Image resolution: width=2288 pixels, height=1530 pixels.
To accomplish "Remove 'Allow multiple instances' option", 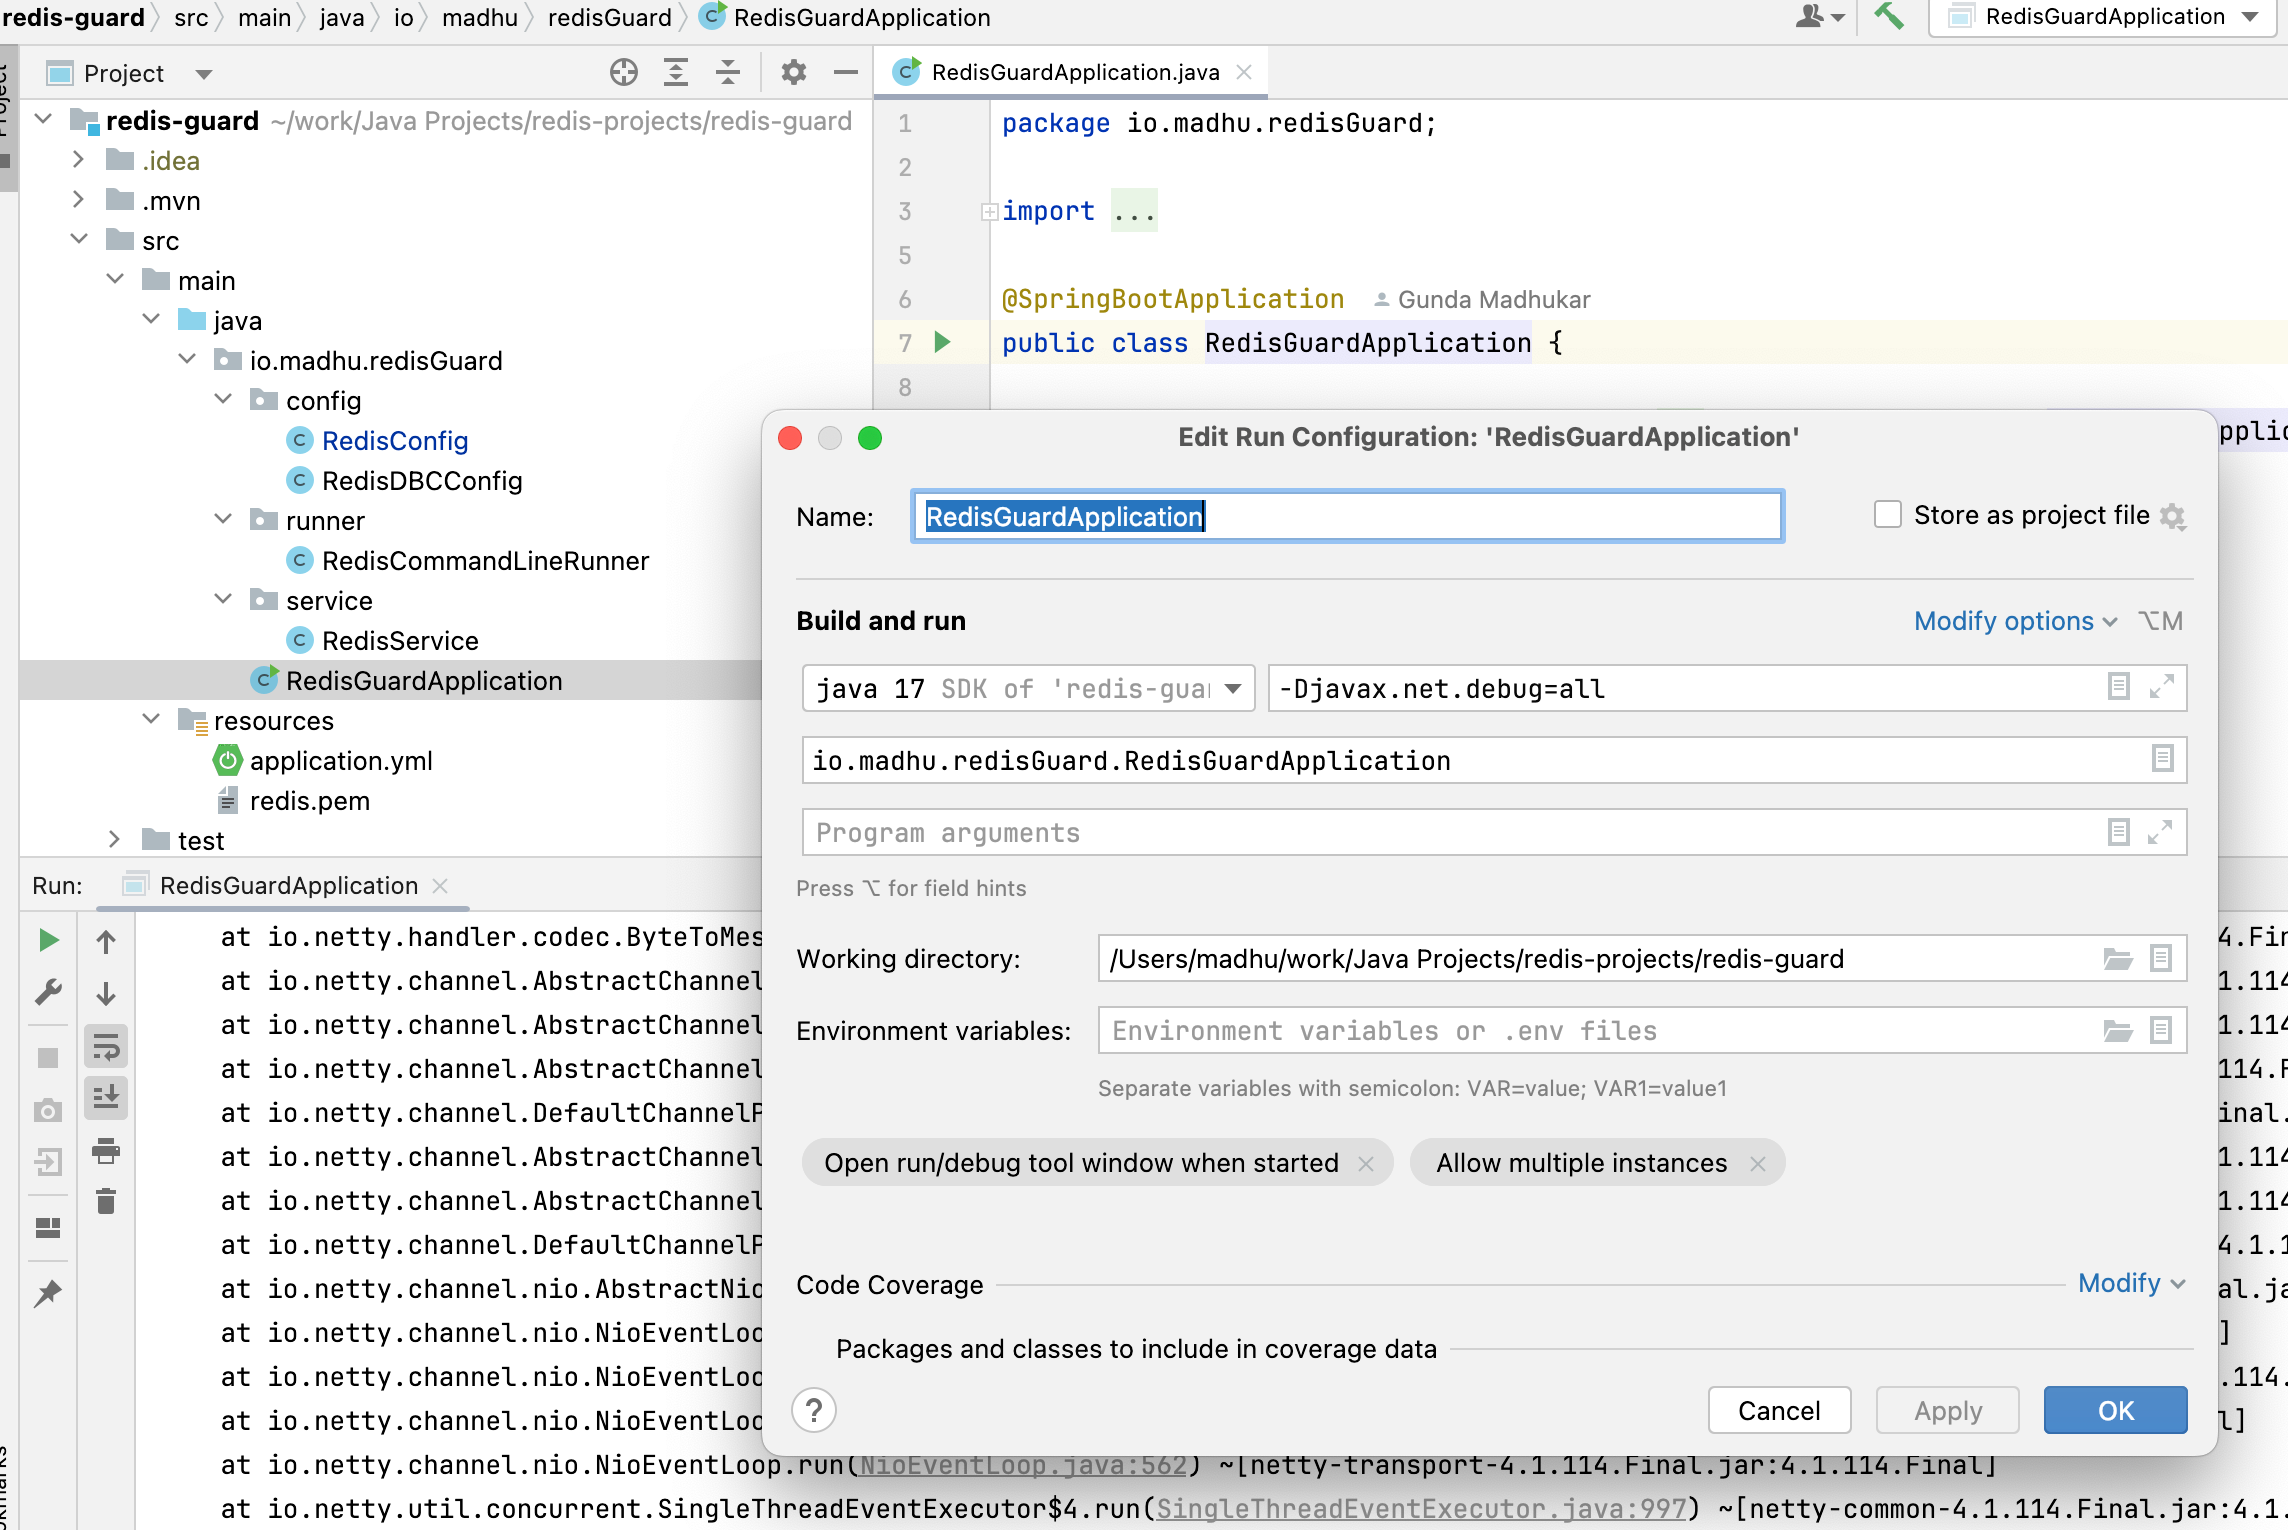I will 1757,1163.
